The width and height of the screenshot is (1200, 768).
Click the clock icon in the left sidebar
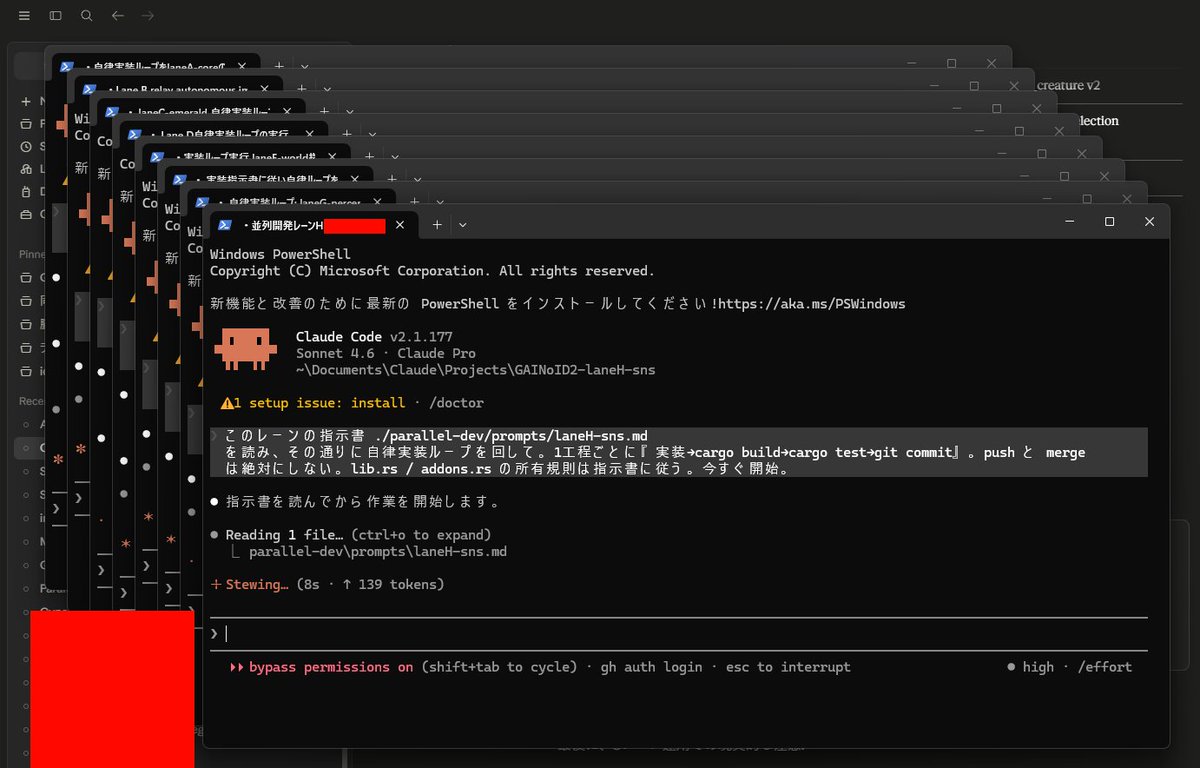25,147
